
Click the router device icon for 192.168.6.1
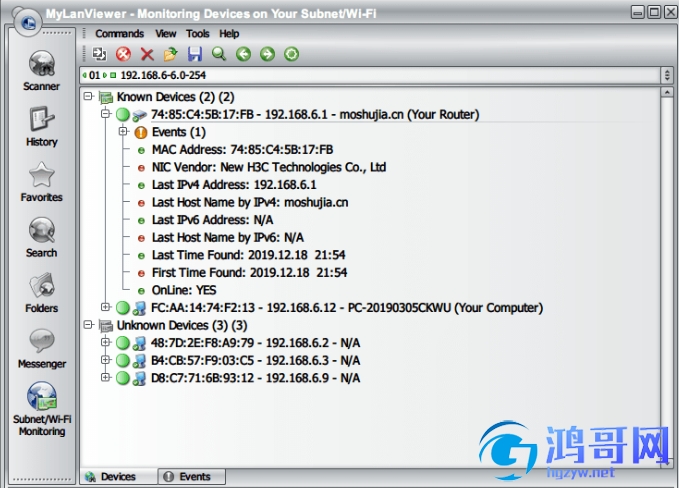pos(139,115)
